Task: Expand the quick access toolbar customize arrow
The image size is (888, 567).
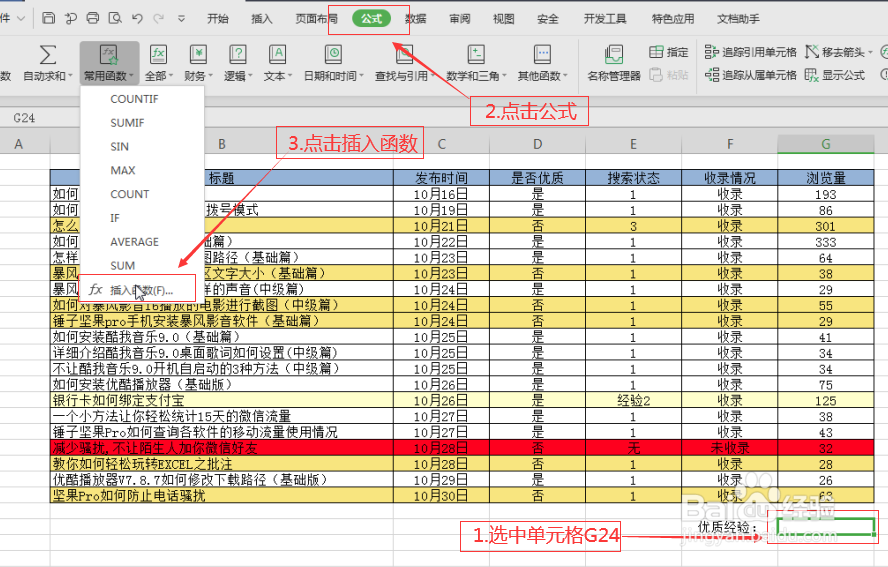Action: (x=181, y=19)
